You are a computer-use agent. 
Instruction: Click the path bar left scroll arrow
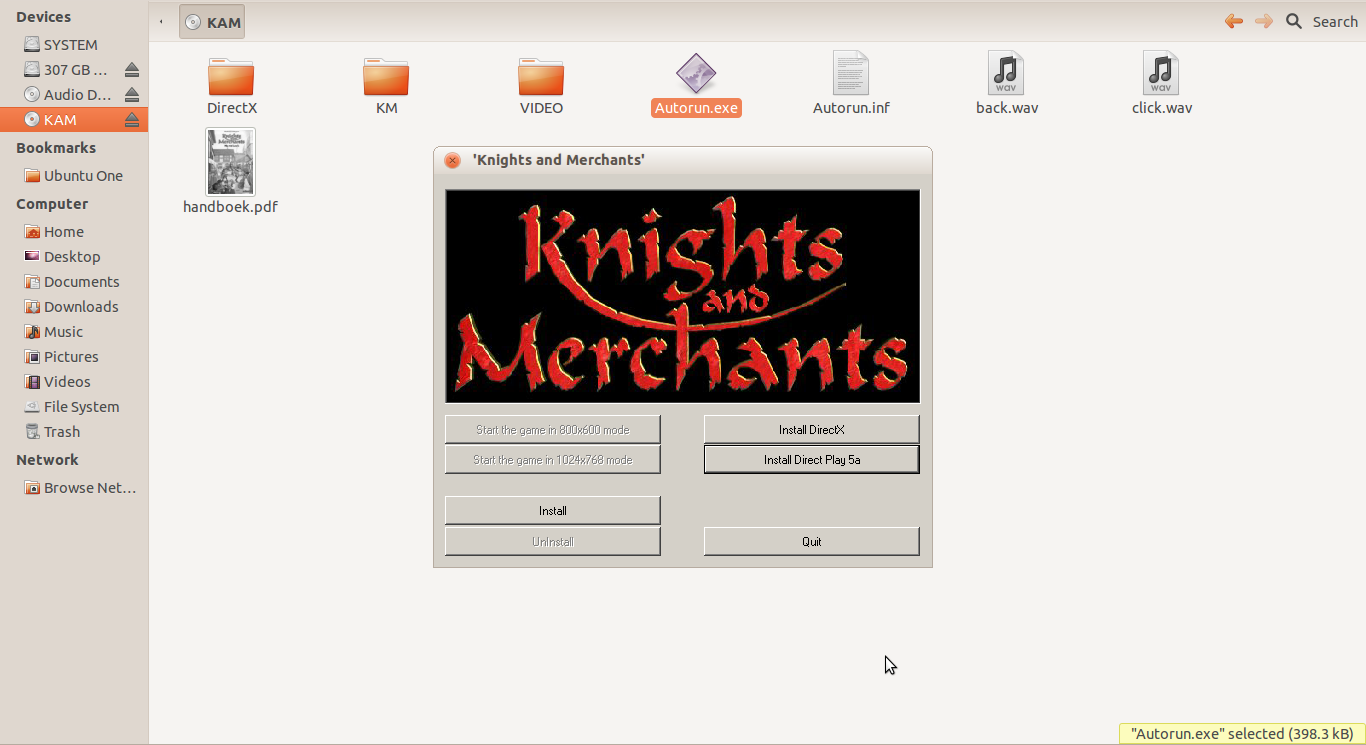pyautogui.click(x=162, y=22)
